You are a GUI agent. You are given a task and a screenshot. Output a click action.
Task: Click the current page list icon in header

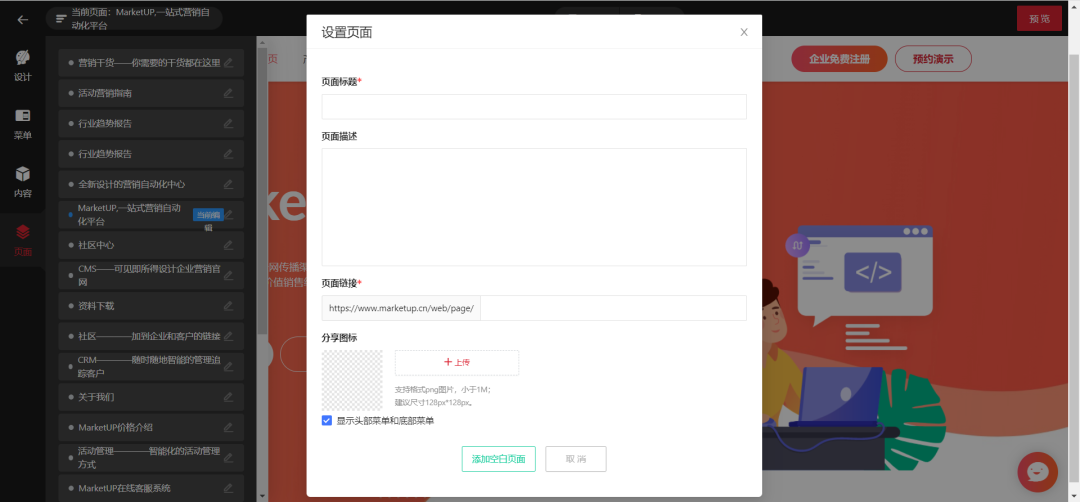[x=61, y=19]
